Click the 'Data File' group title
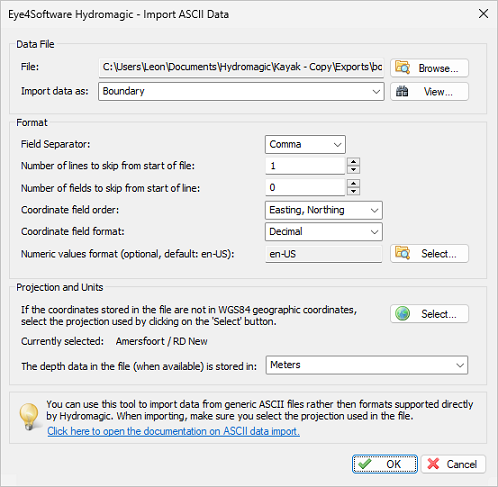498x487 pixels. point(35,44)
